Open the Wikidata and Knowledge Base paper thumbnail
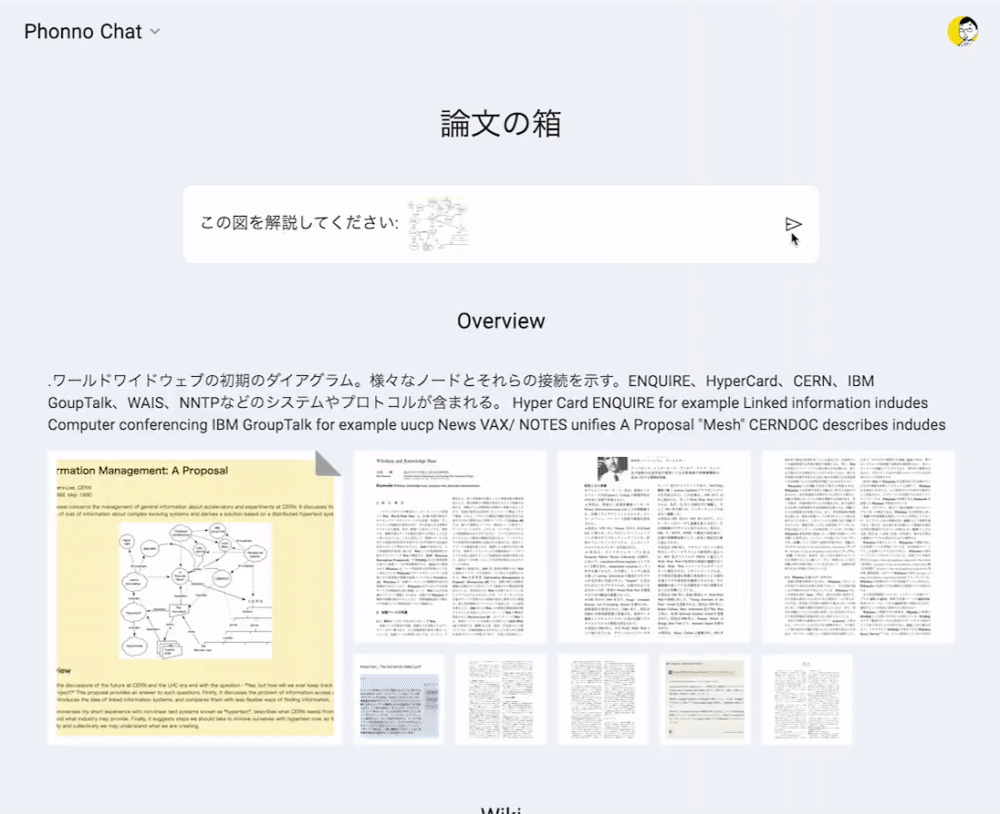Screen dimensions: 1000x814 [x=450, y=547]
